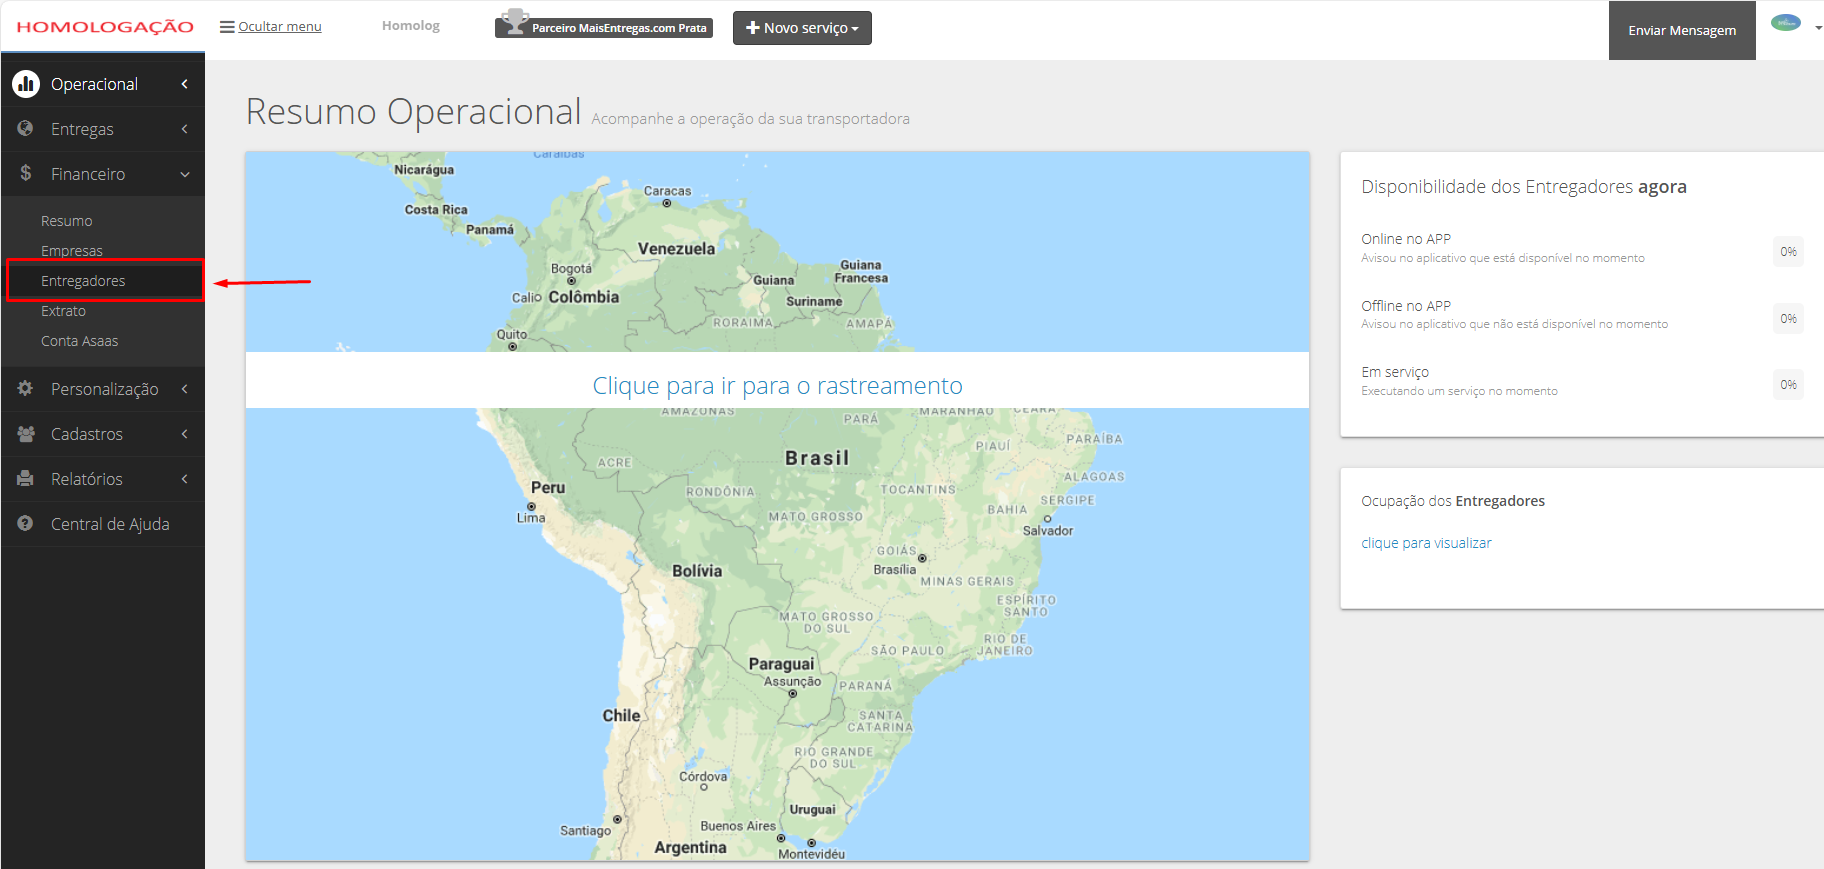Click 'Clique para ir para o rastreamento'
Image resolution: width=1824 pixels, height=869 pixels.
click(777, 385)
